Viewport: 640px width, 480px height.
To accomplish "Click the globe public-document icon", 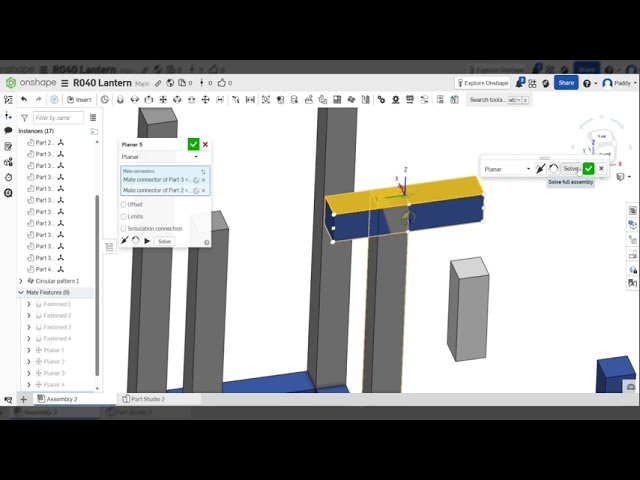I will (x=170, y=83).
